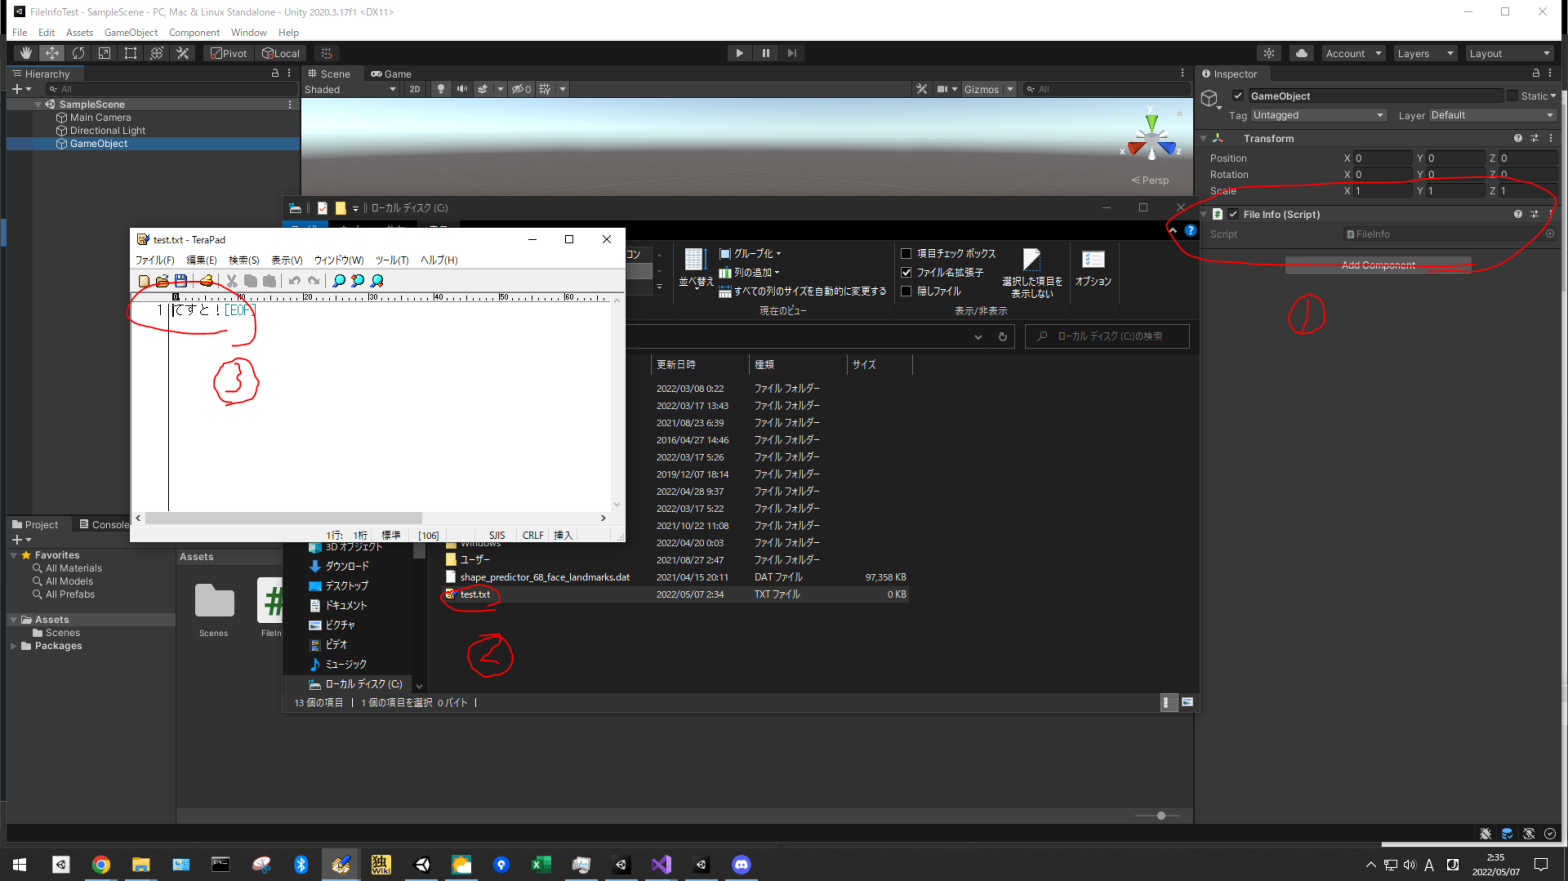
Task: Expand the Packages folder in Project
Action: point(13,646)
